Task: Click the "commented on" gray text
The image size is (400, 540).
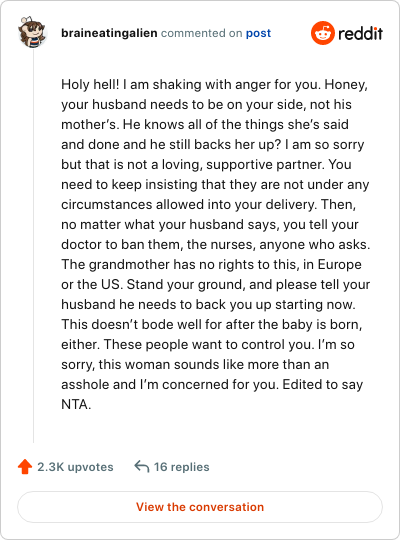Action: tap(202, 33)
